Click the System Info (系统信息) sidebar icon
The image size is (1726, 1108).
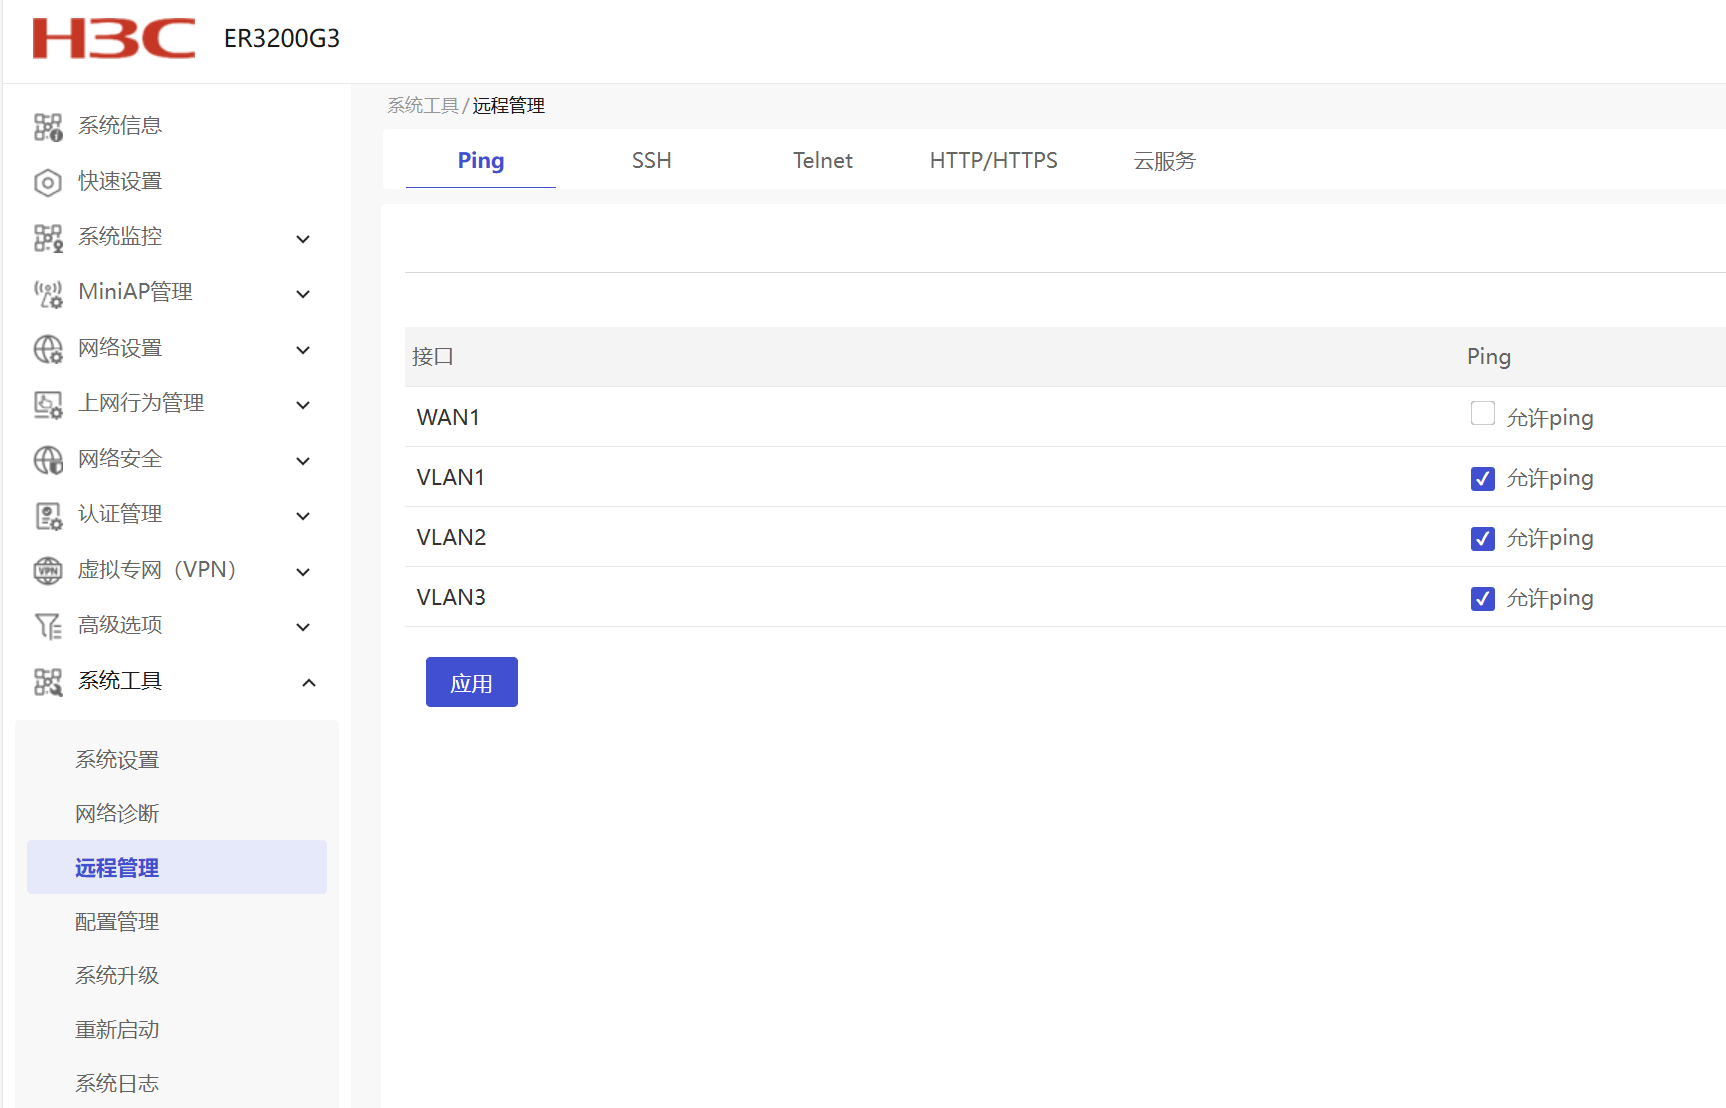[48, 127]
